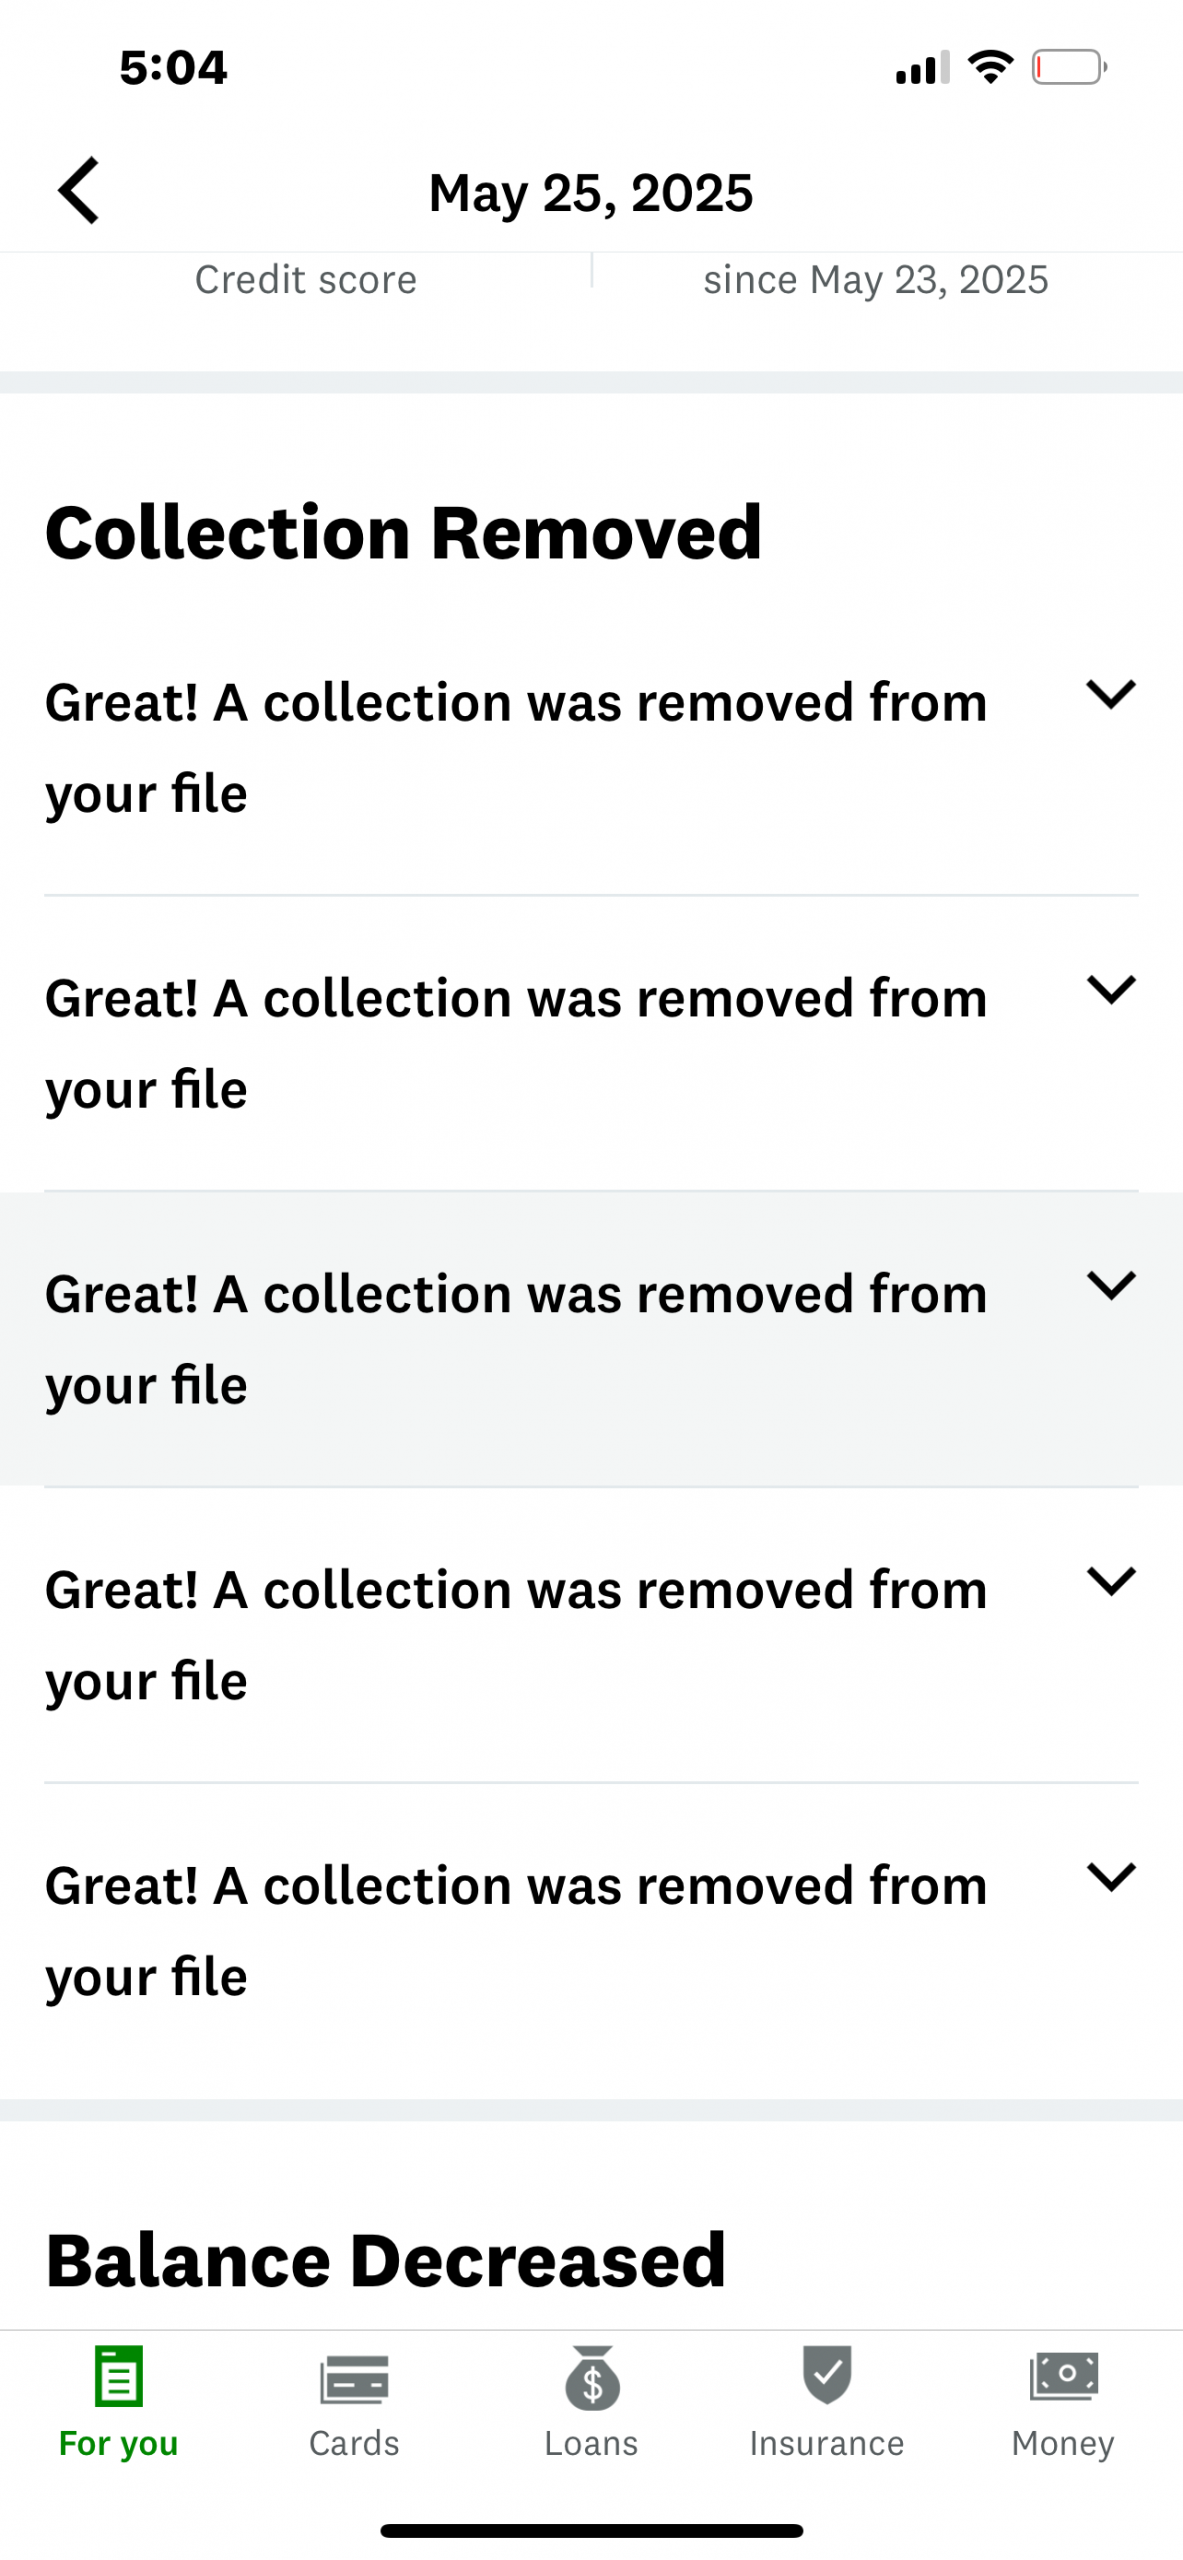Tap the home indicator bar
The height and width of the screenshot is (2560, 1183).
click(x=591, y=2530)
